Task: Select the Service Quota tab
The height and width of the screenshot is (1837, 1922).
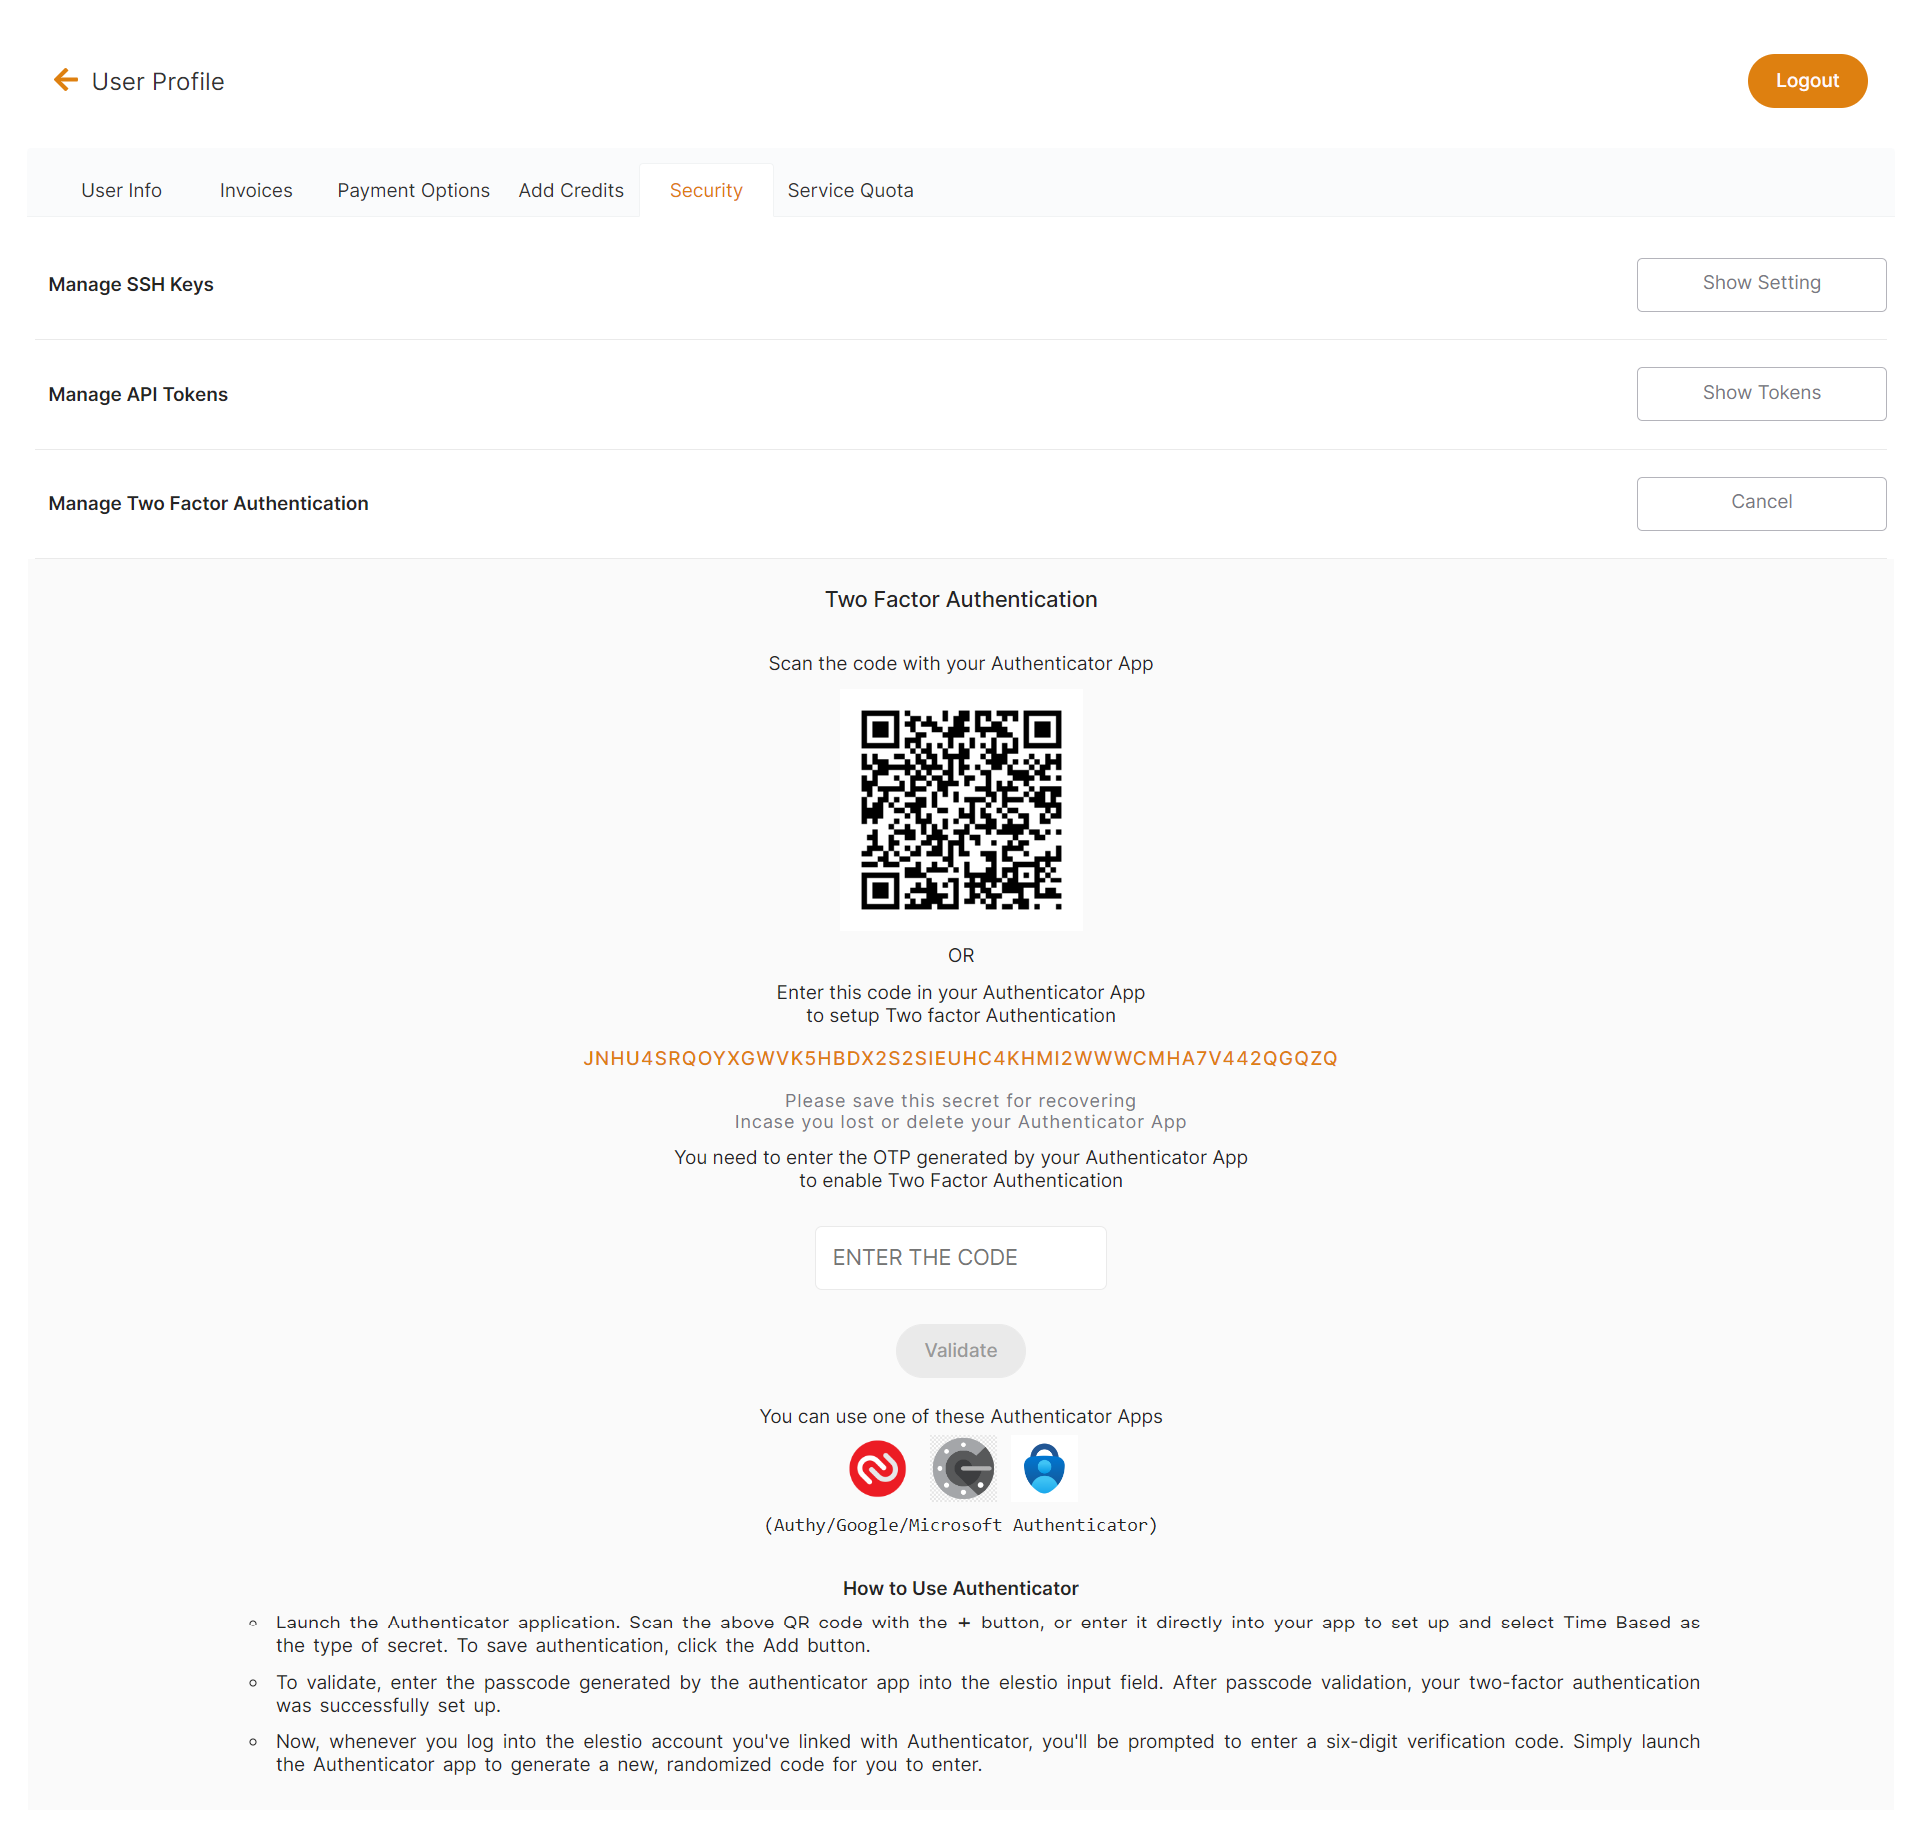Action: coord(849,189)
